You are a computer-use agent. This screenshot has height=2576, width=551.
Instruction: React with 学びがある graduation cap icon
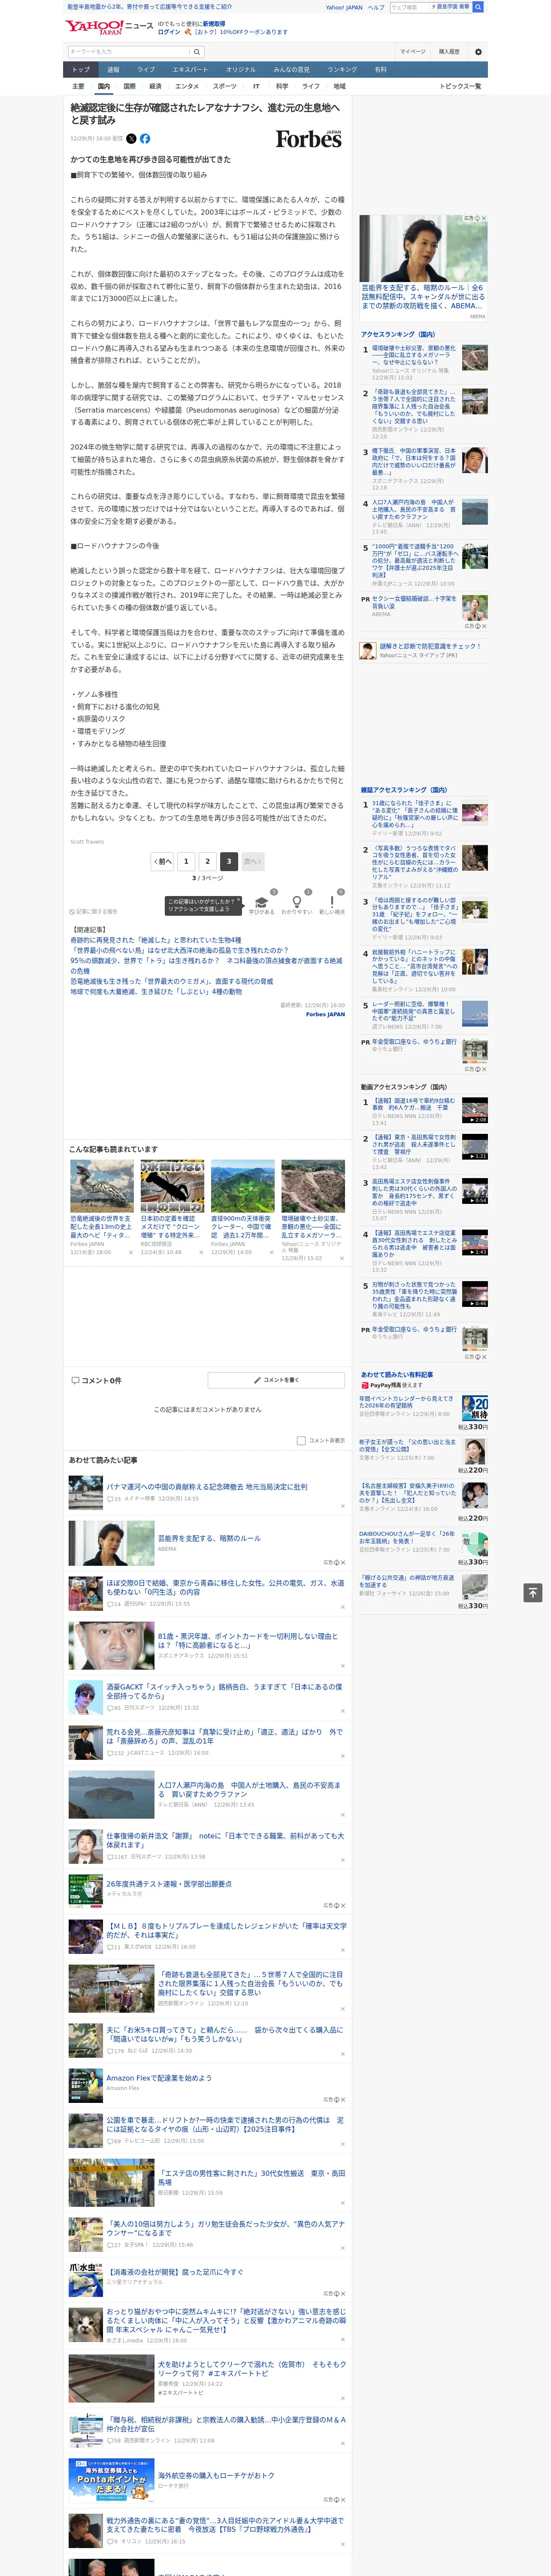pyautogui.click(x=262, y=902)
